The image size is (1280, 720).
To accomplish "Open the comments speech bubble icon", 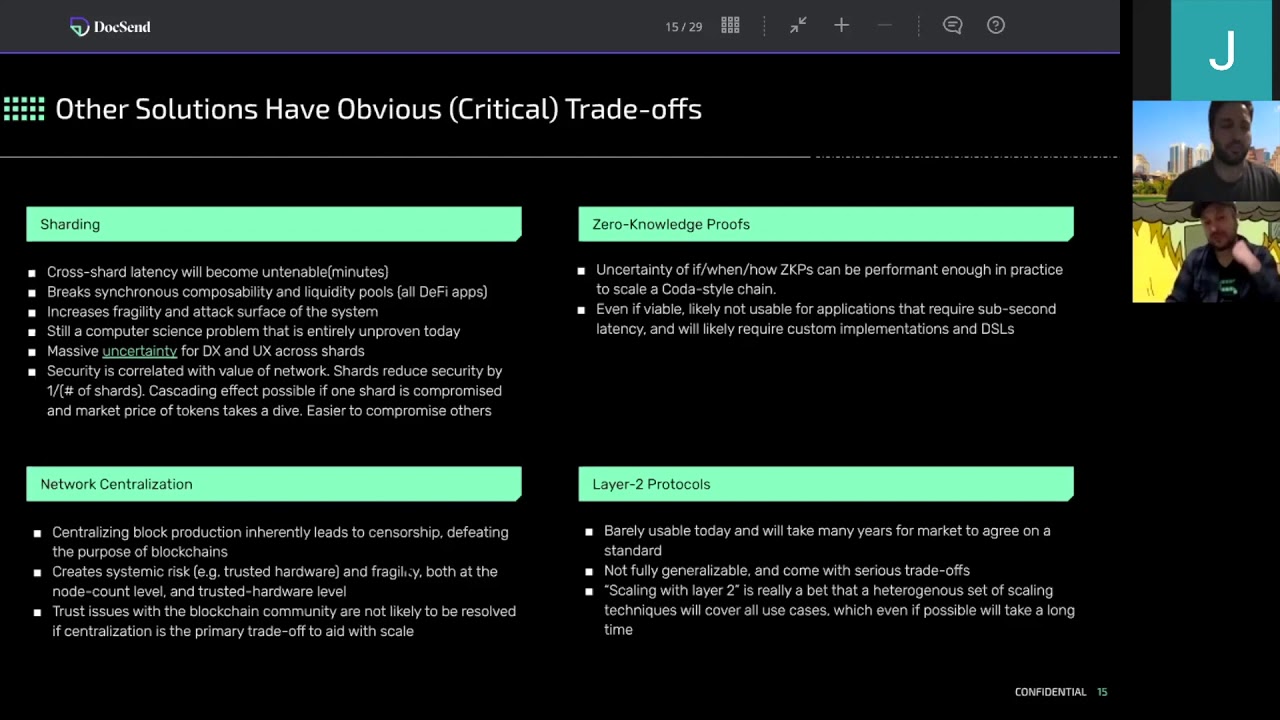I will [952, 26].
